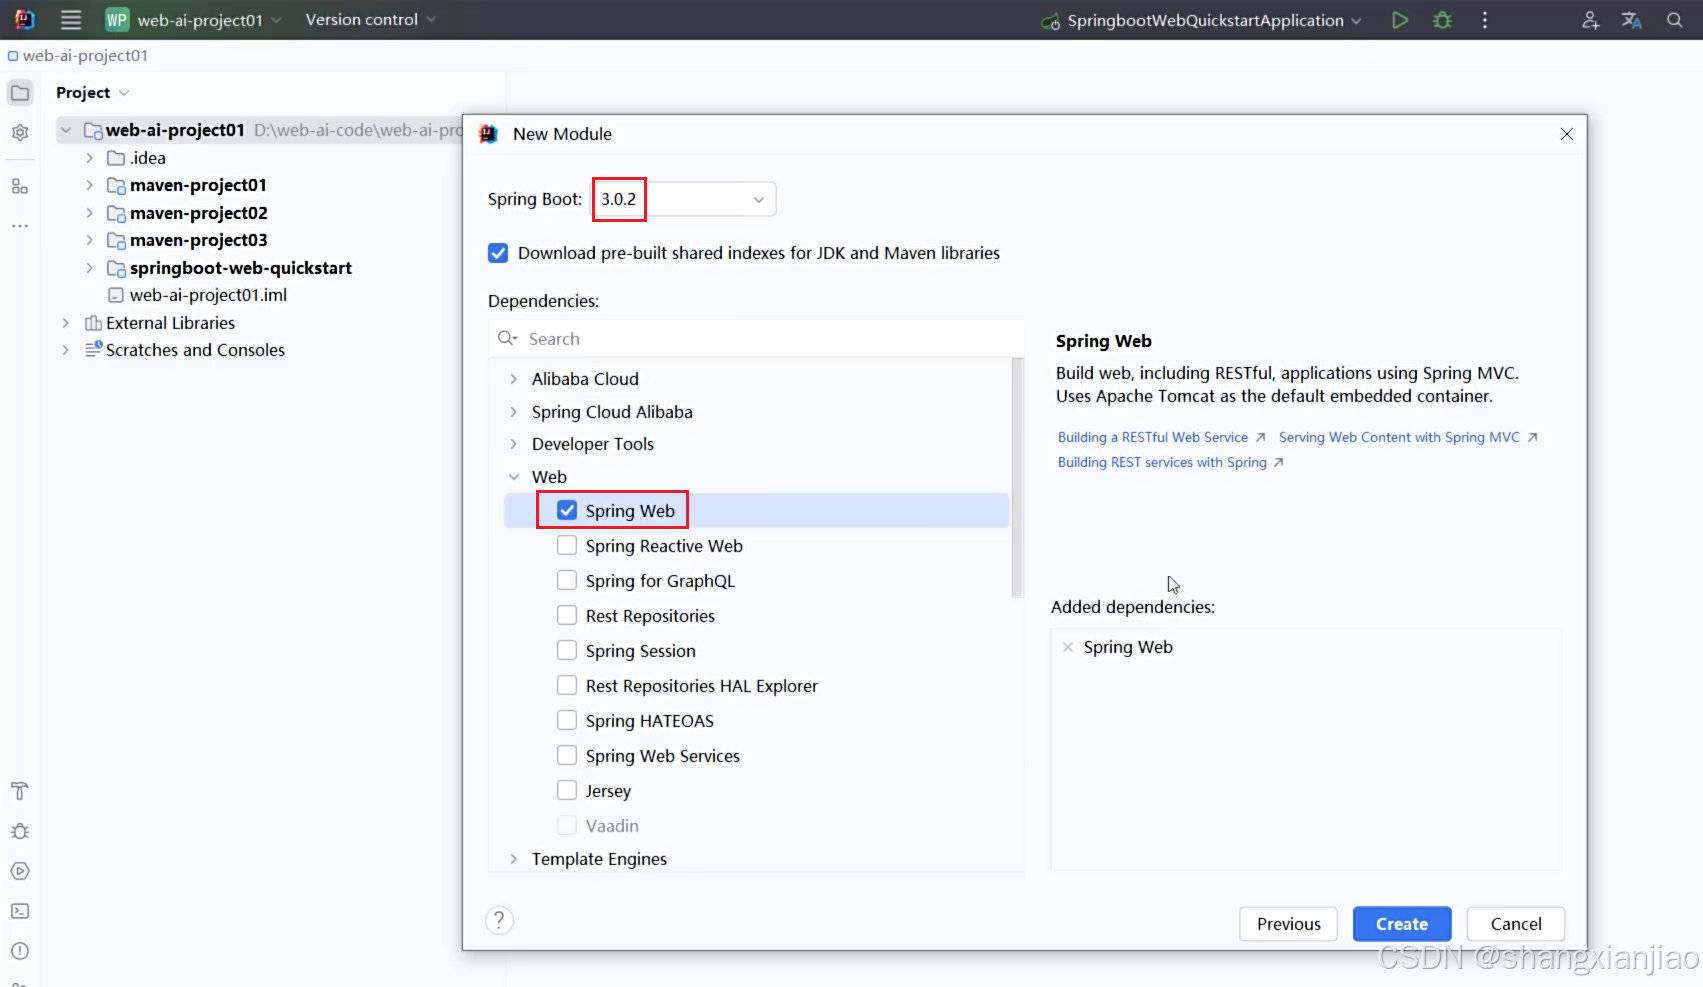
Task: Check the Spring Web Services dependency
Action: point(567,755)
